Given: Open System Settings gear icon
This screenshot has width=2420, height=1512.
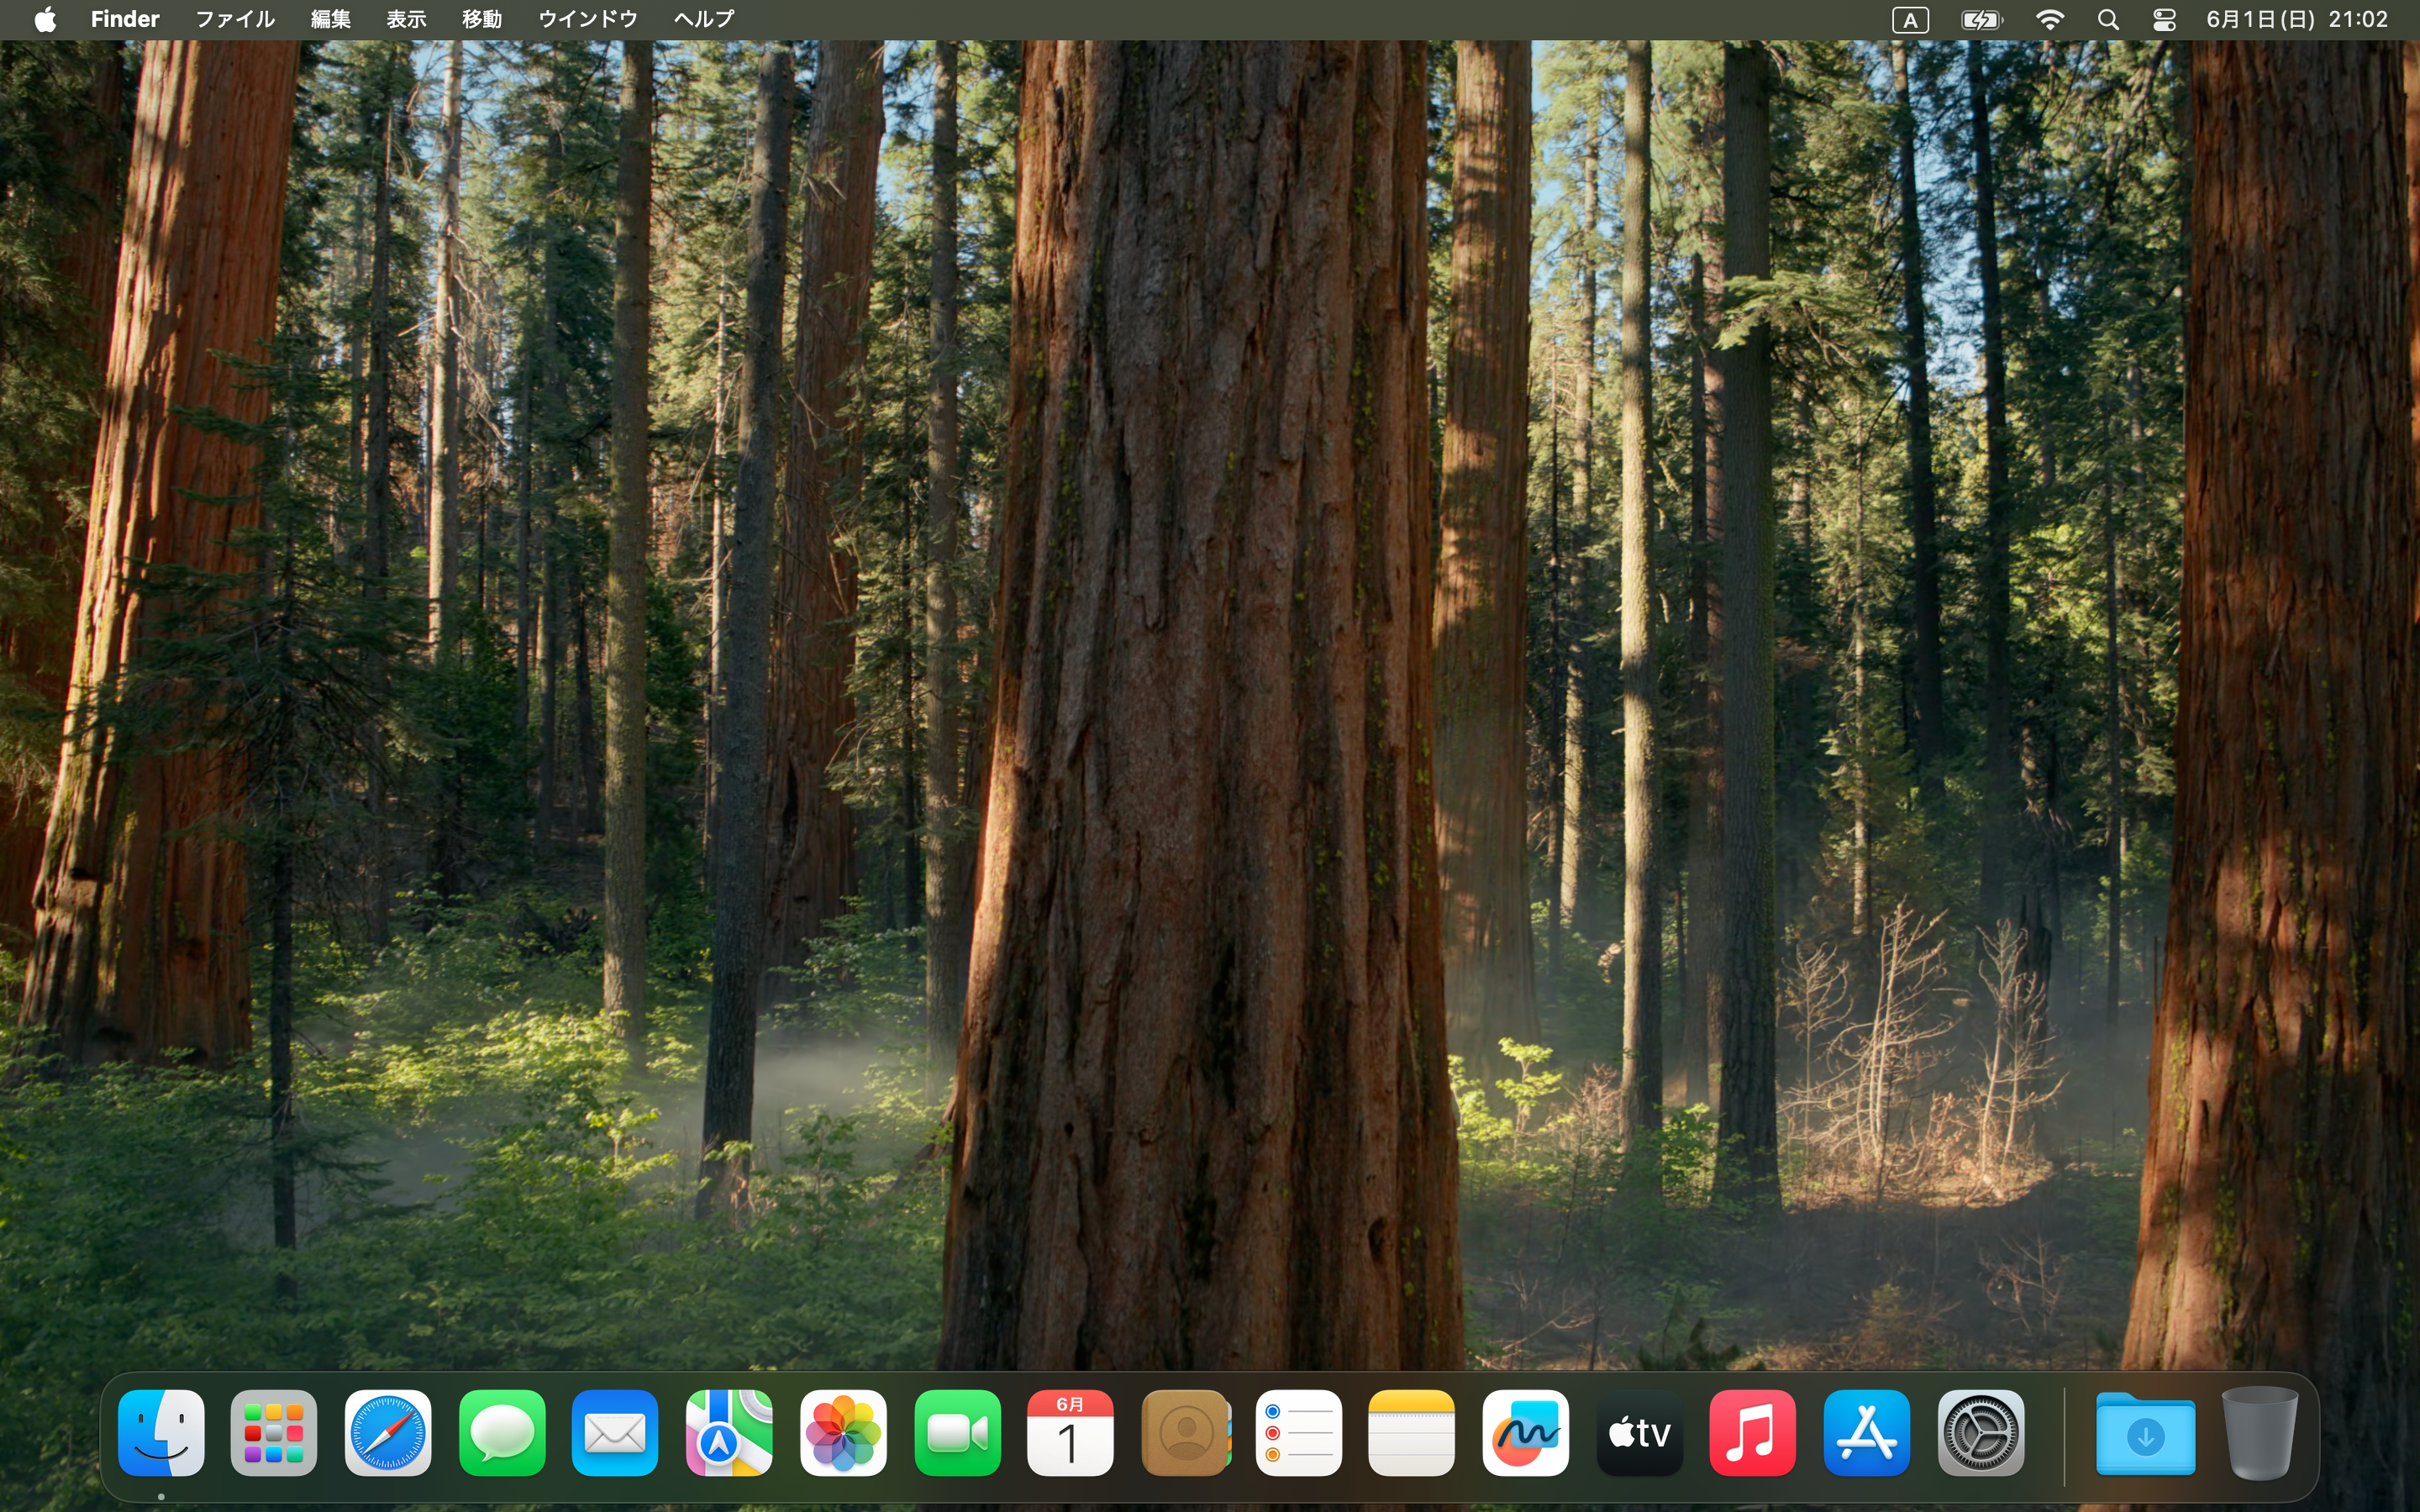Looking at the screenshot, I should click(1980, 1432).
